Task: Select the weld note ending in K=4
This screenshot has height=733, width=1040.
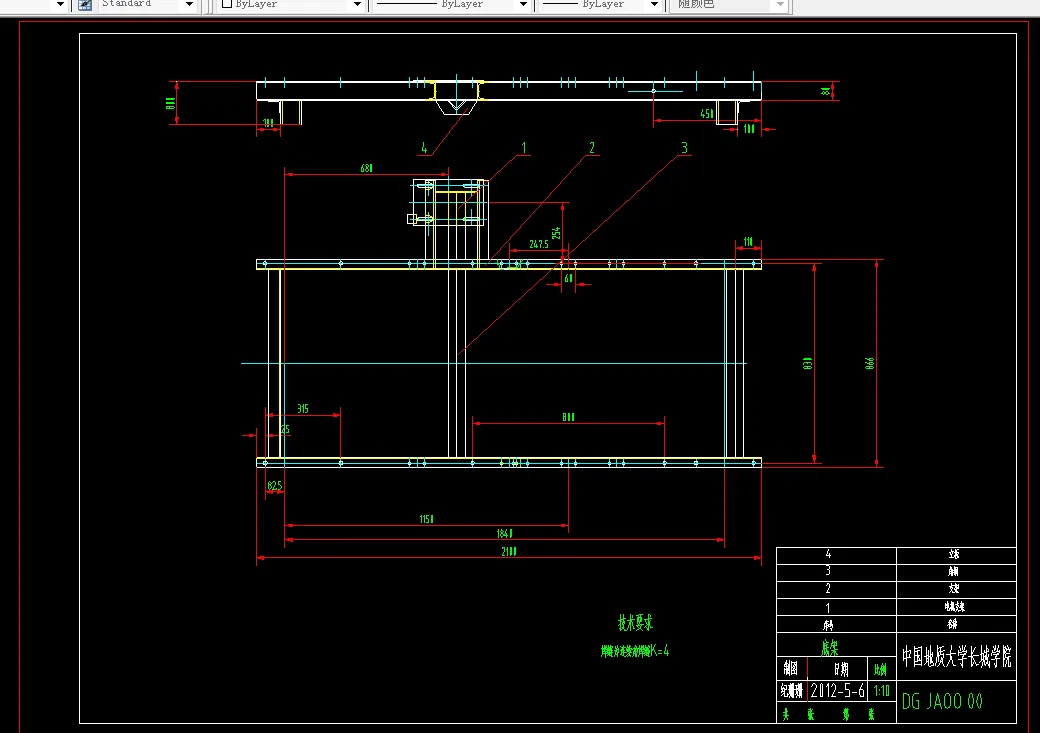Action: coord(635,651)
